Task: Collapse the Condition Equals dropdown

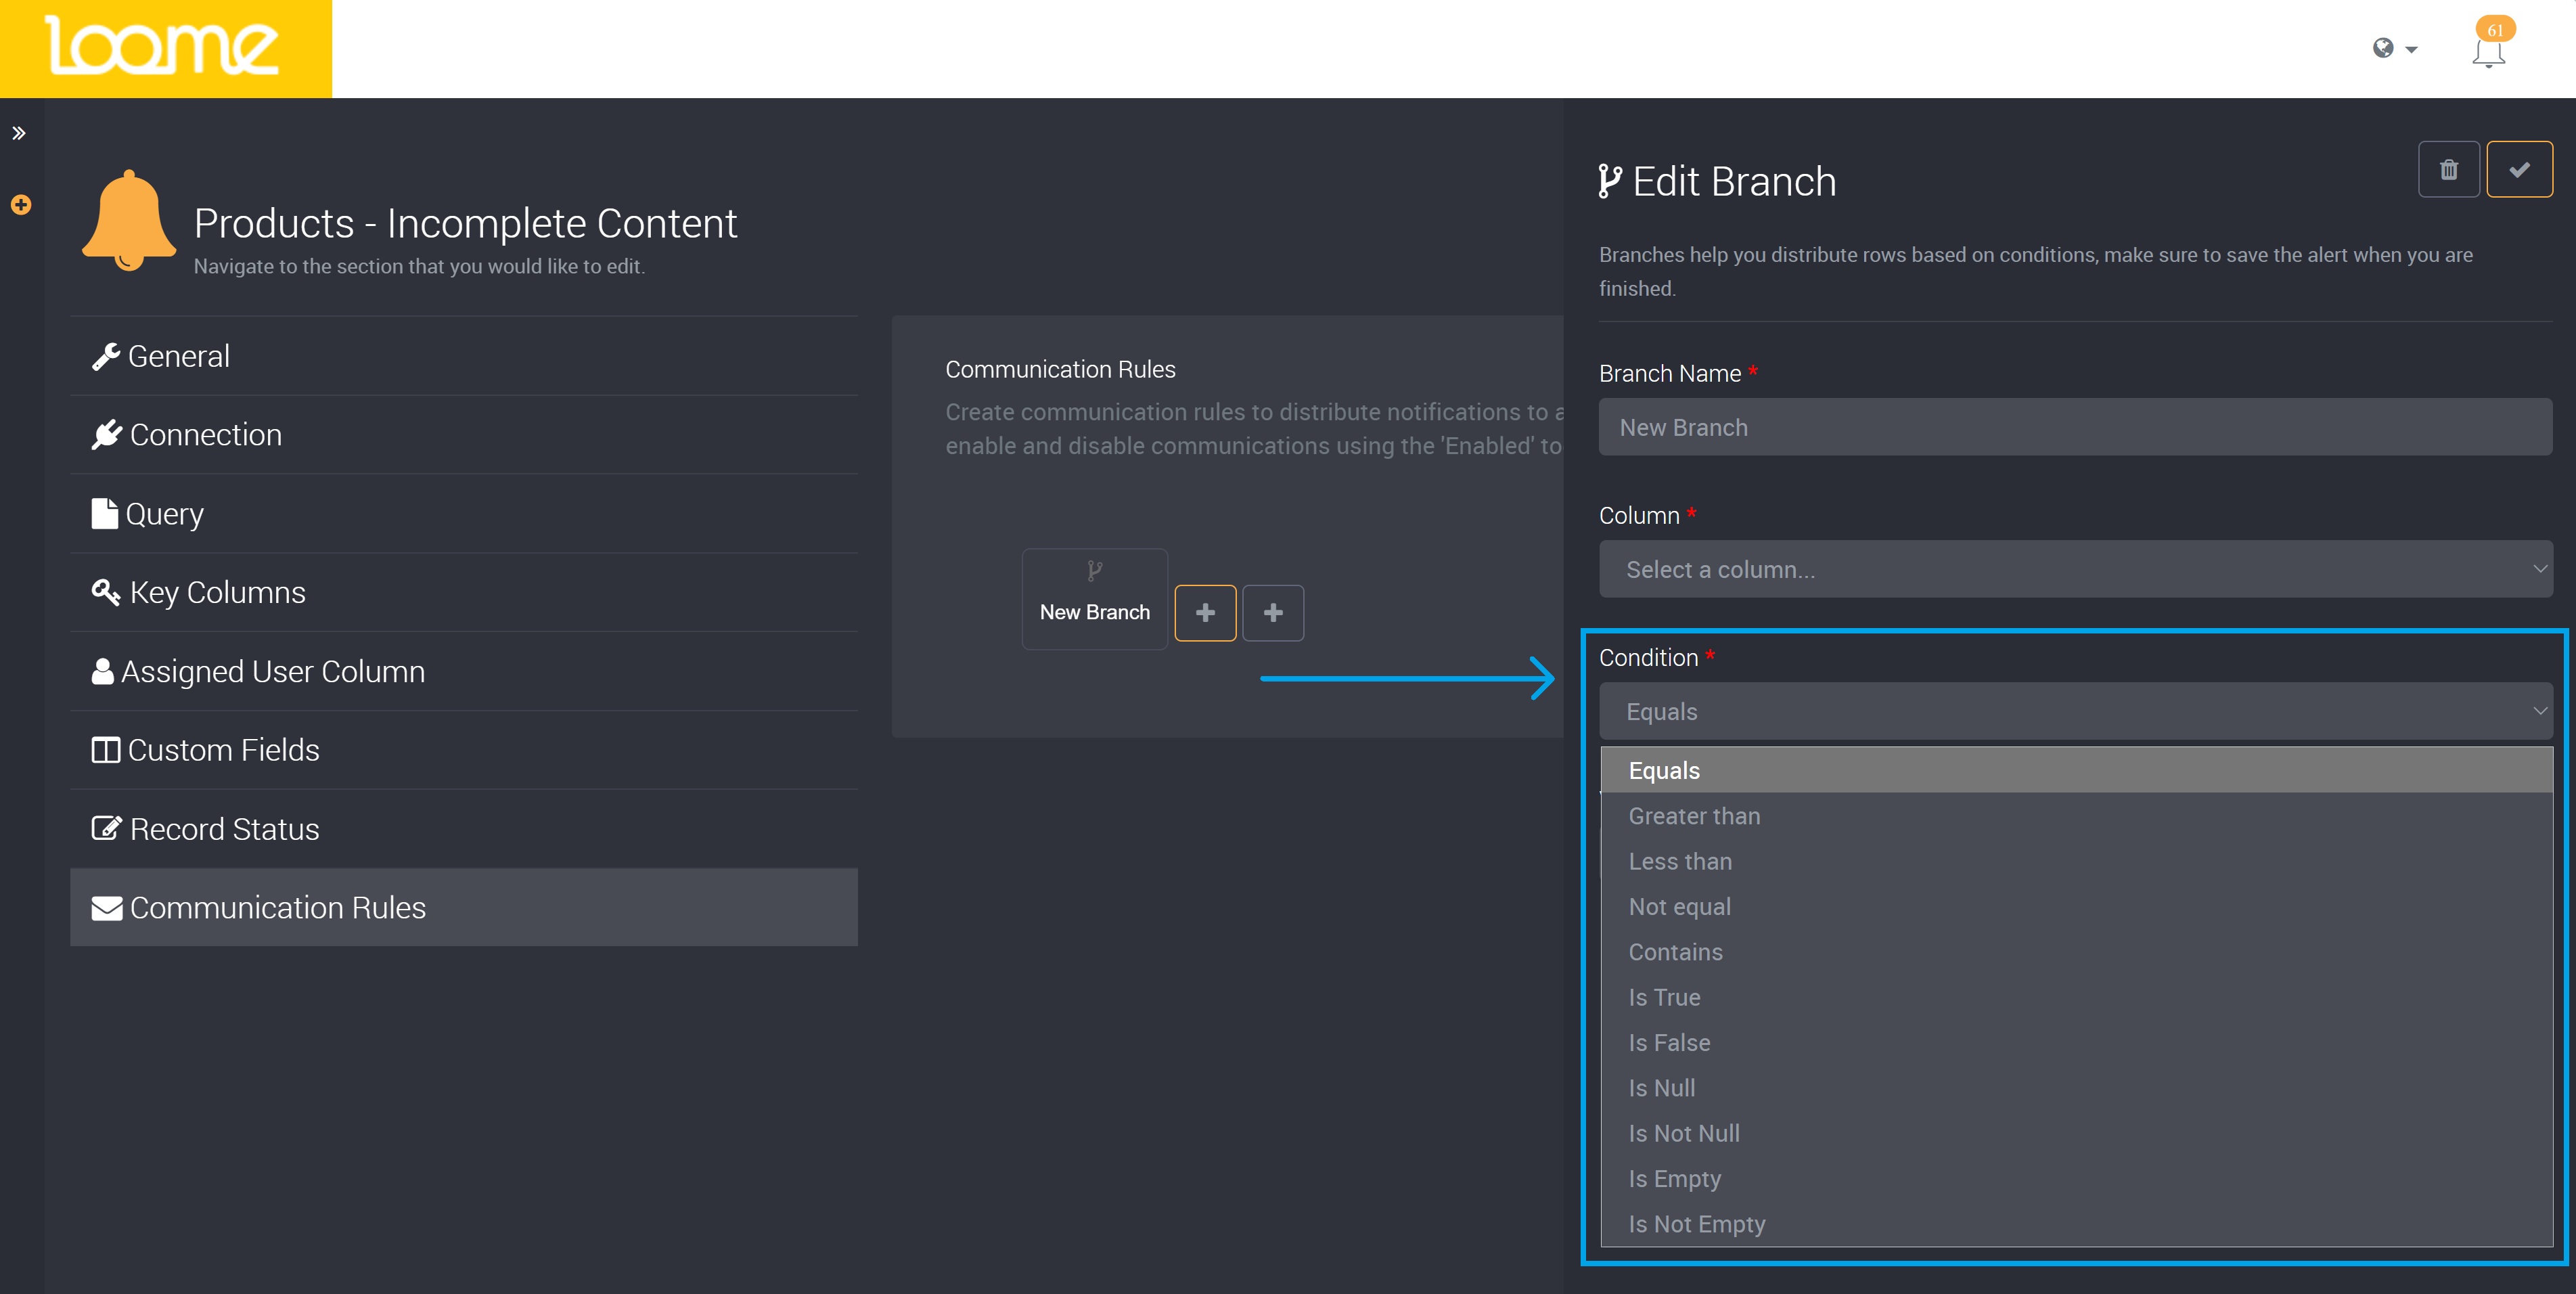Action: [x=2074, y=711]
